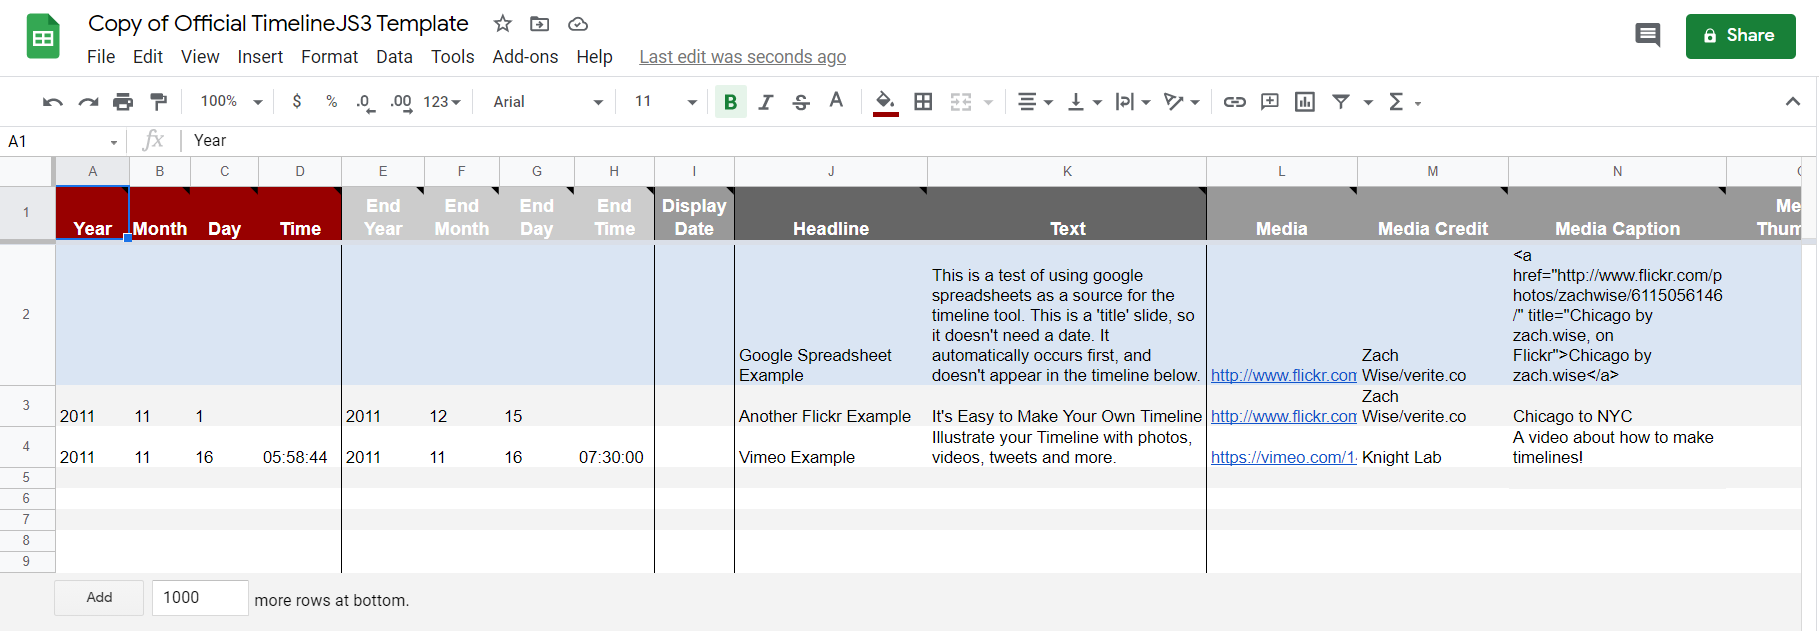
Task: Open the View menu
Action: [x=200, y=57]
